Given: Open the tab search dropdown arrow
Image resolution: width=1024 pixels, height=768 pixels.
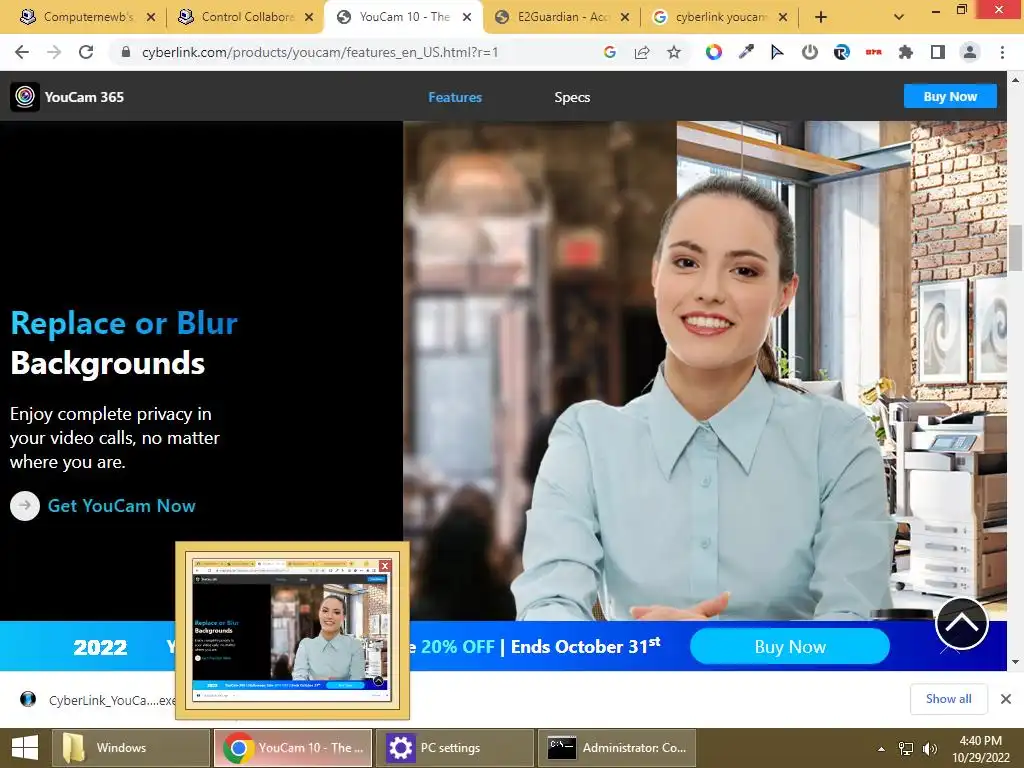Looking at the screenshot, I should pyautogui.click(x=899, y=17).
